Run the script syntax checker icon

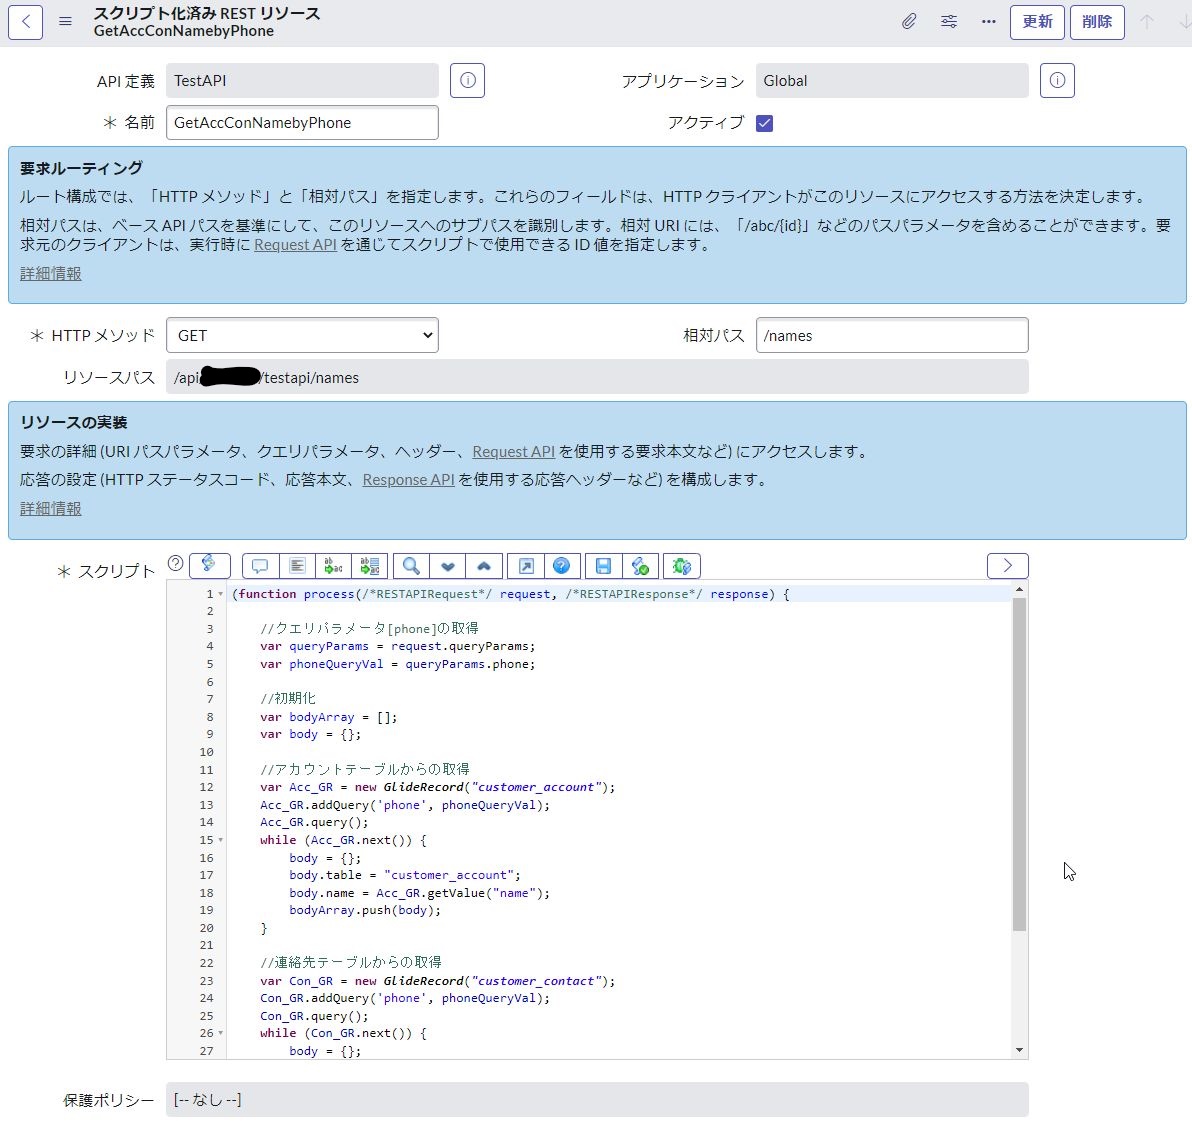(x=641, y=566)
